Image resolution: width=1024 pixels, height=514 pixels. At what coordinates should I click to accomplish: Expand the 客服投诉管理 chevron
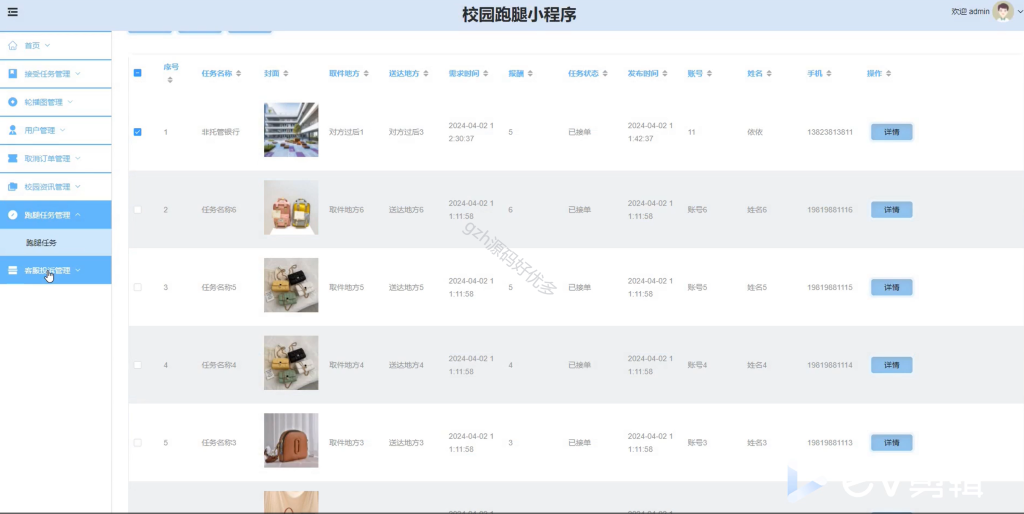tap(78, 270)
